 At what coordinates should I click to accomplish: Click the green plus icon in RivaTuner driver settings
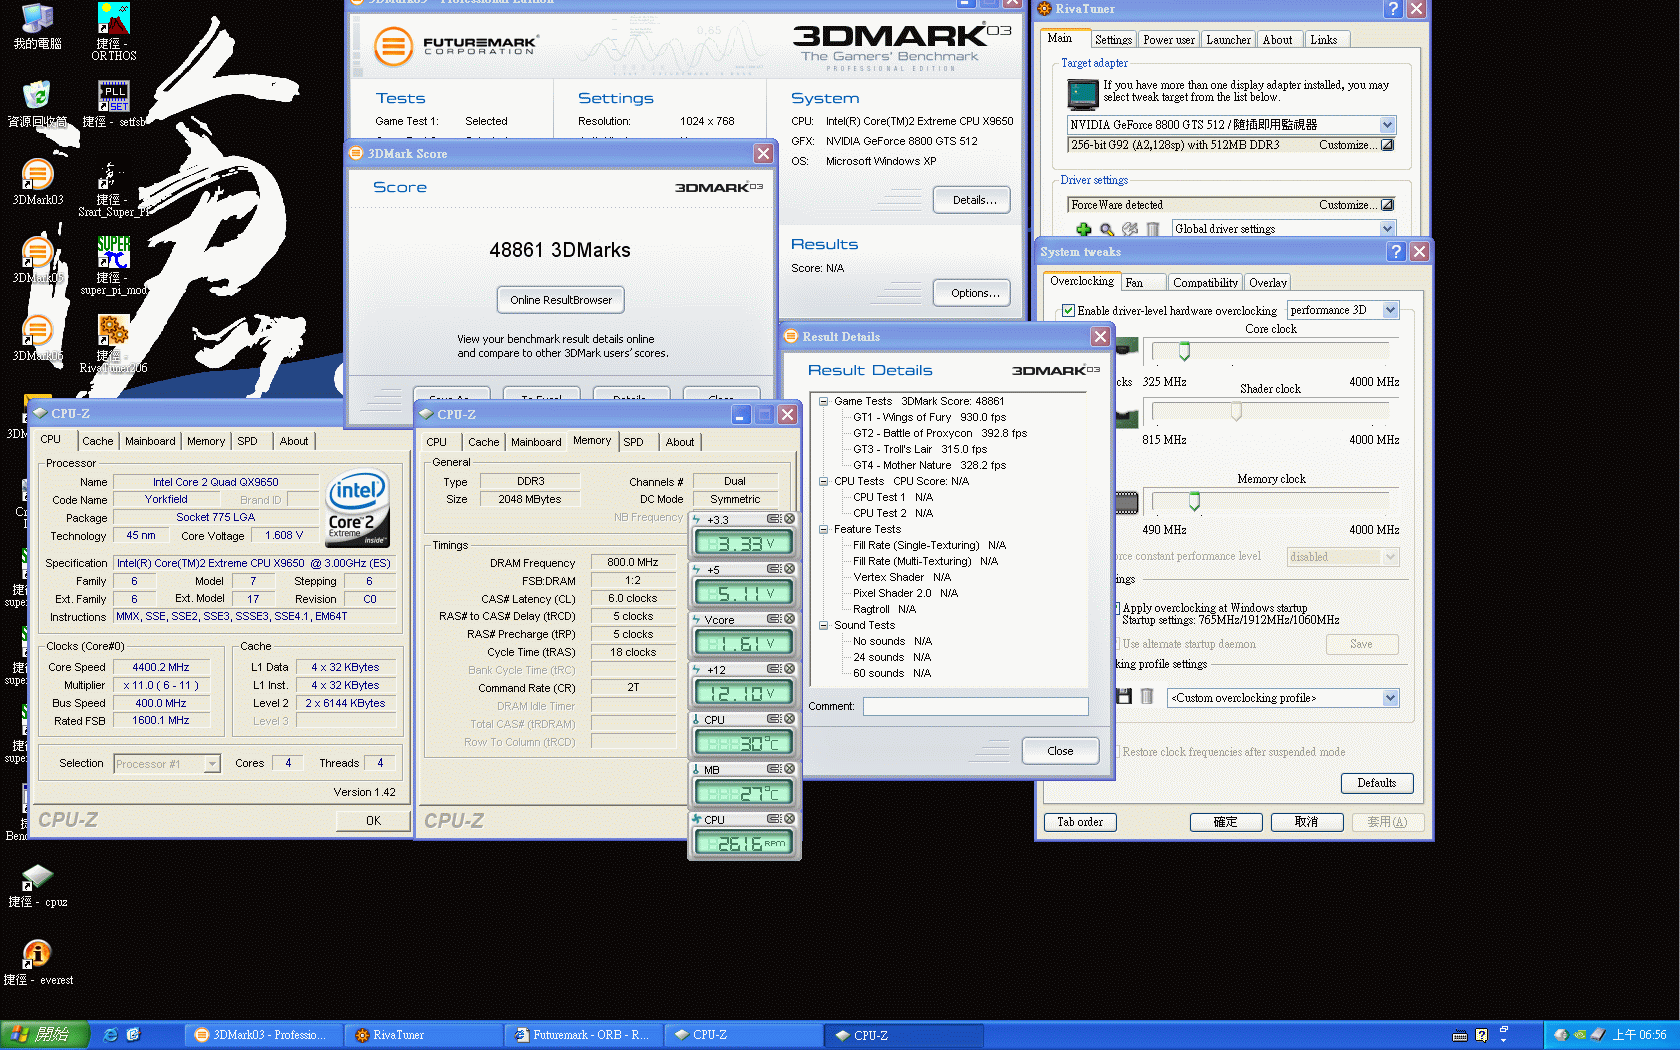pos(1083,229)
